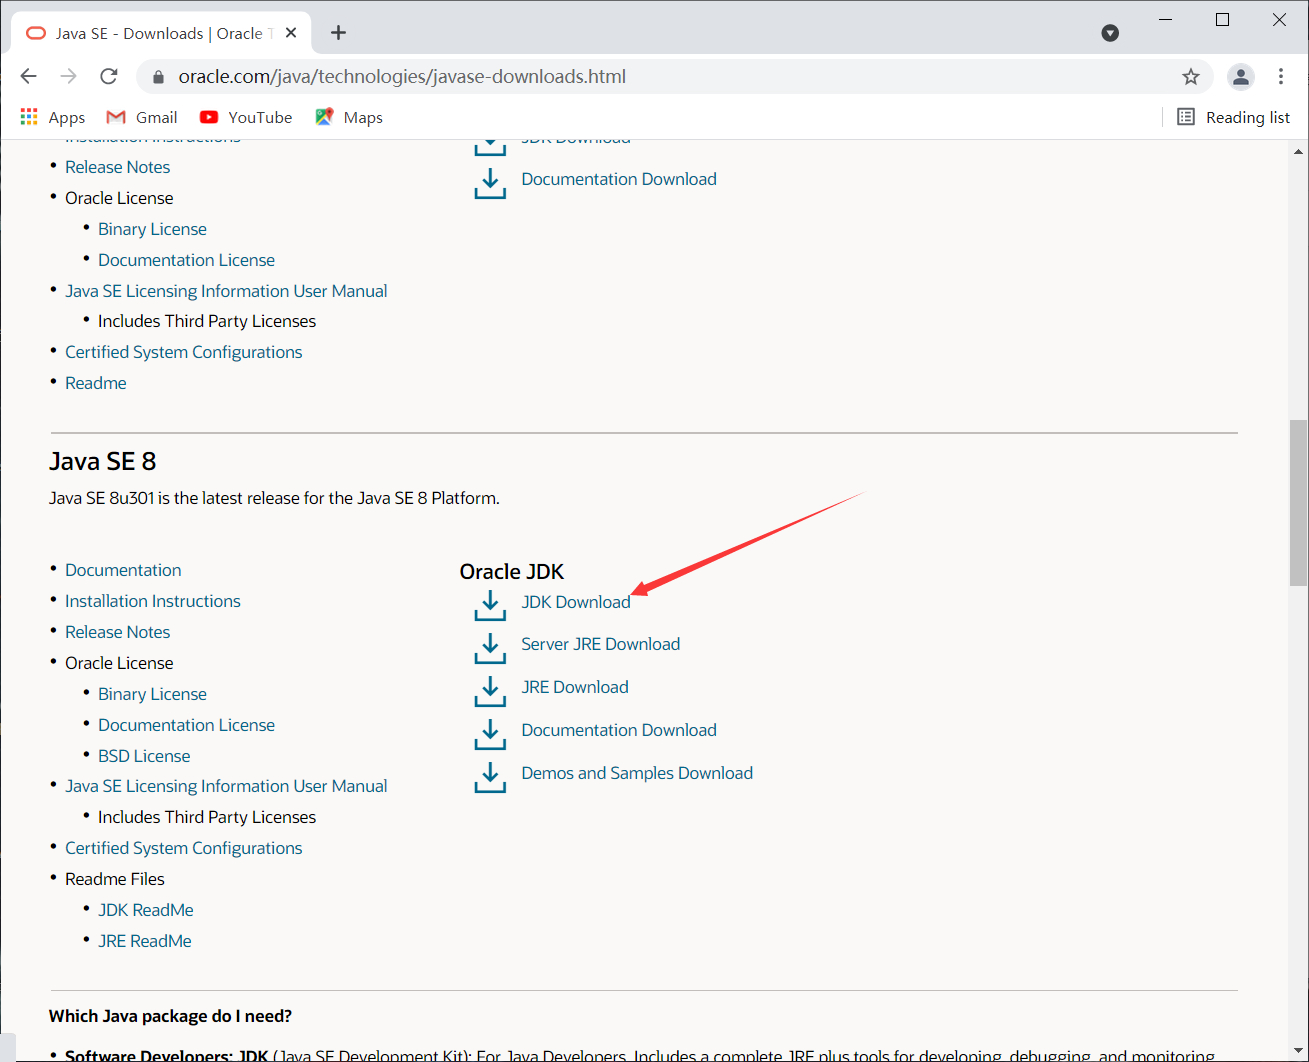The height and width of the screenshot is (1062, 1309).
Task: Click download icon beside Server JRE Download
Action: pos(490,649)
